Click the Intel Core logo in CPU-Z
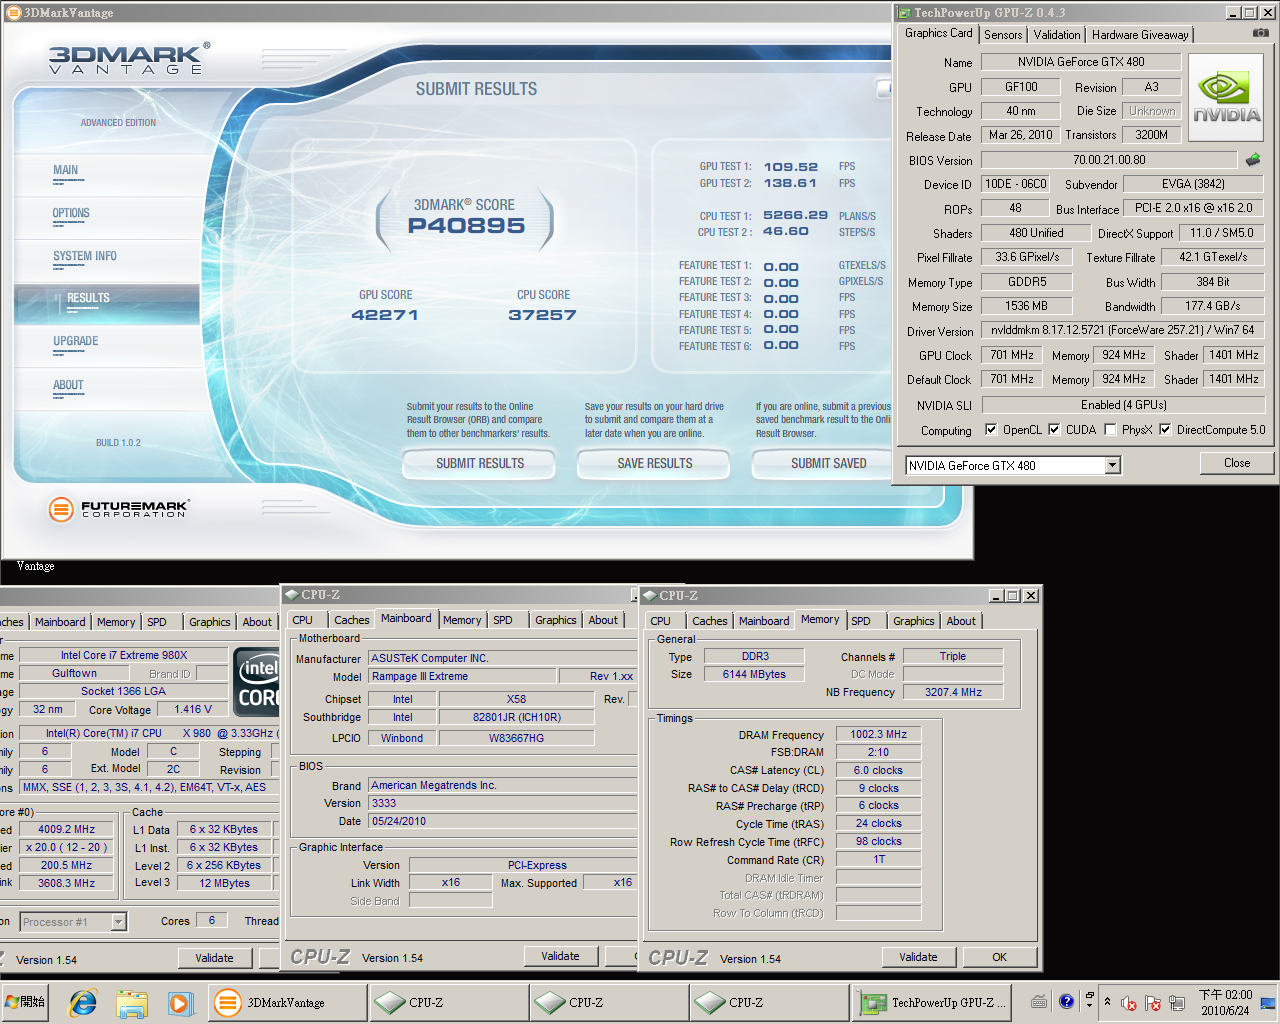The image size is (1280, 1024). [257, 682]
